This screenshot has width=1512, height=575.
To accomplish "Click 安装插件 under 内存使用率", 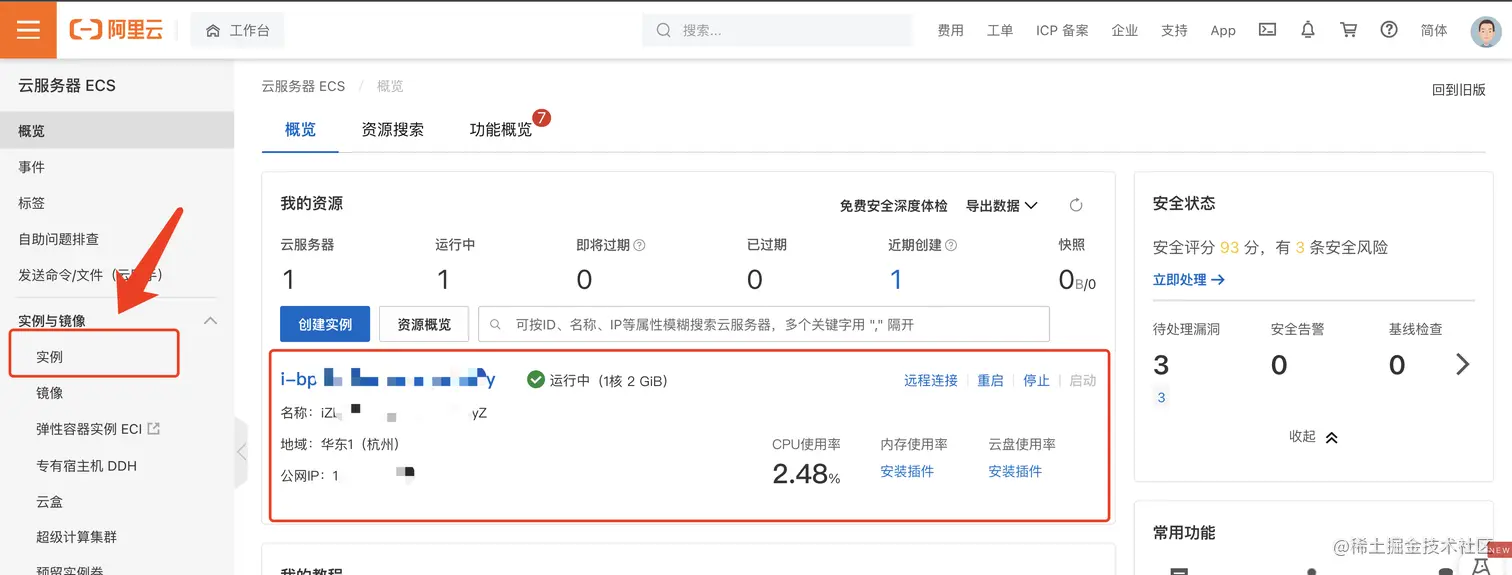I will 907,471.
